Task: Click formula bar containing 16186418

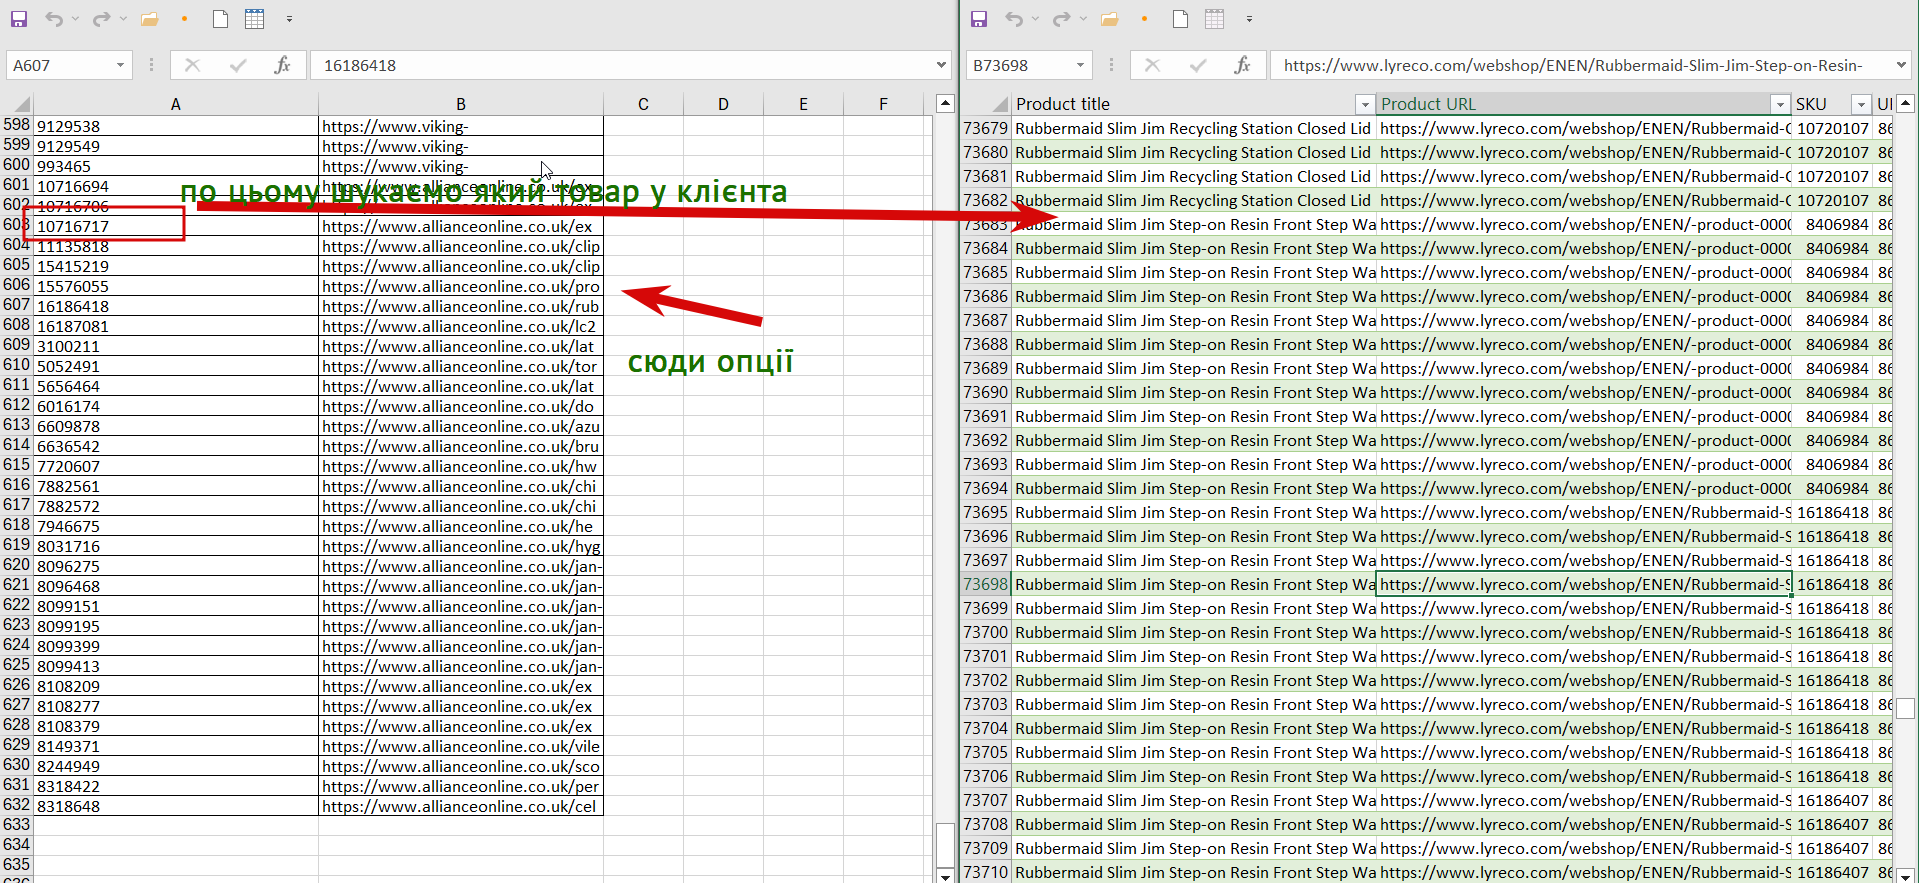Action: click(620, 65)
